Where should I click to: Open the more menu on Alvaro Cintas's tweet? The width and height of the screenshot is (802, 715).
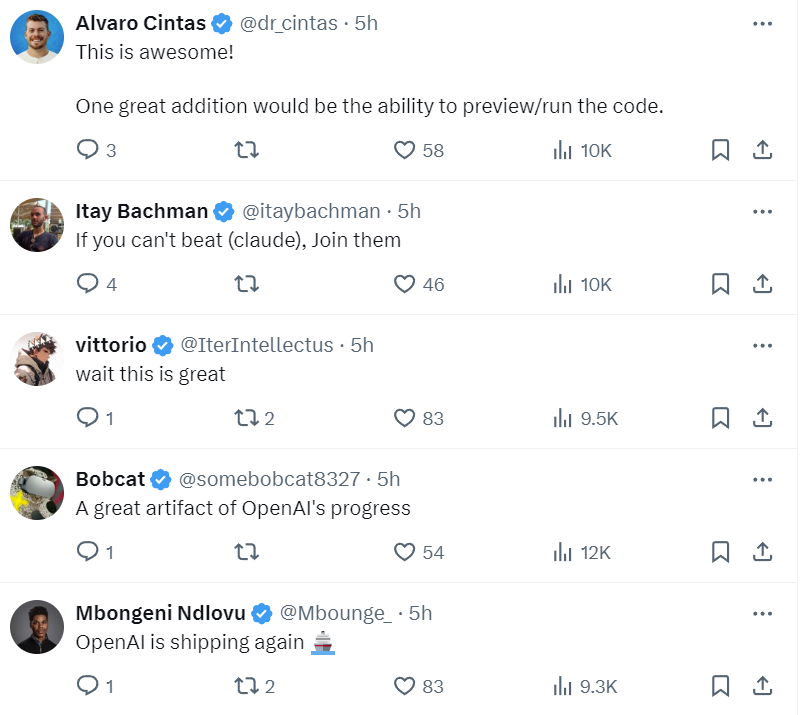[x=762, y=24]
